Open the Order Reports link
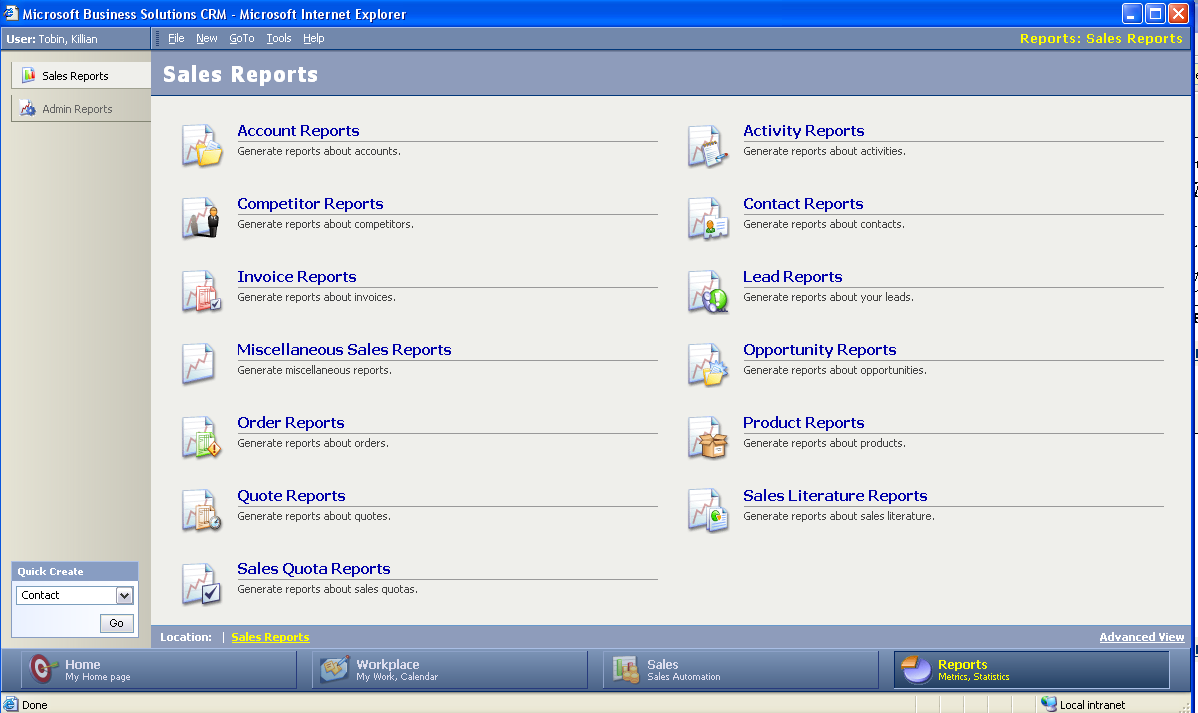 290,423
